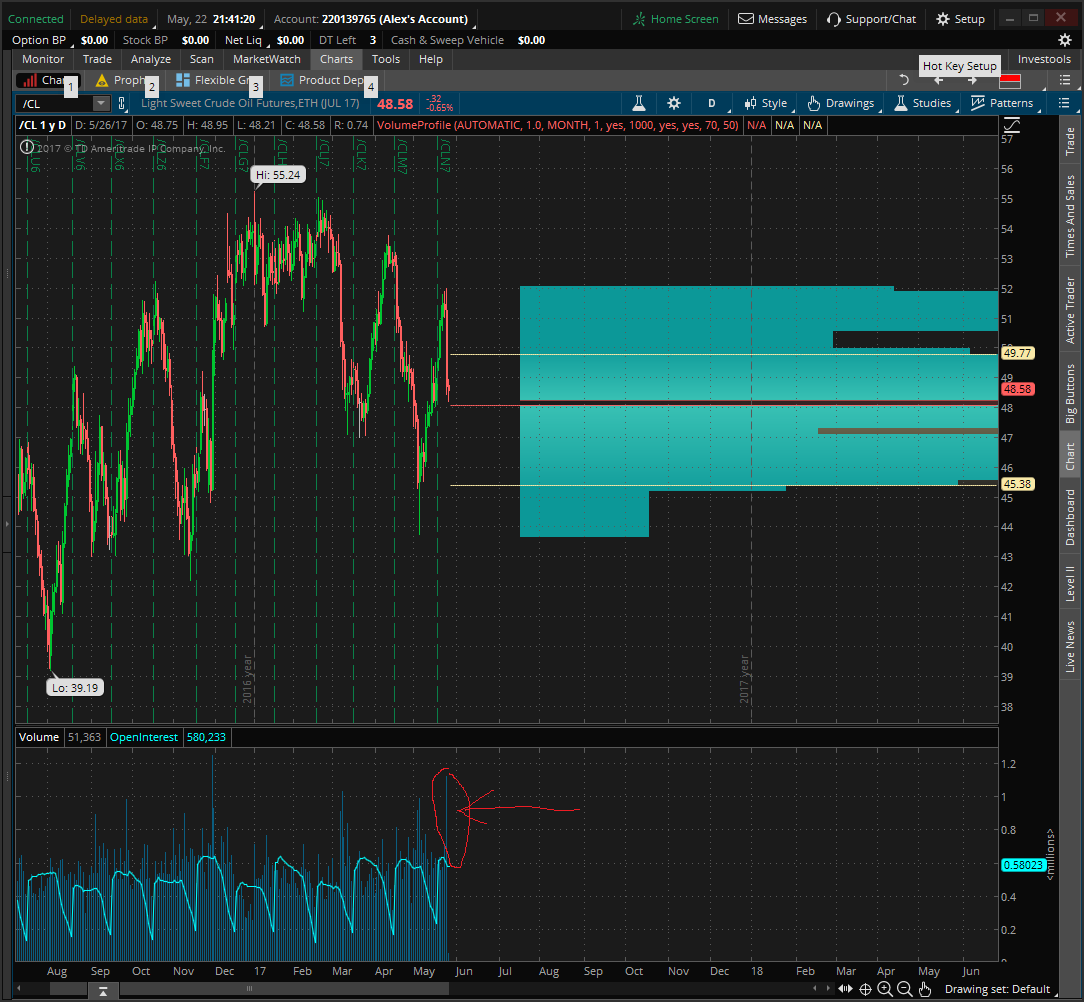
Task: Expand Times And Sales side panel
Action: pyautogui.click(x=1069, y=216)
